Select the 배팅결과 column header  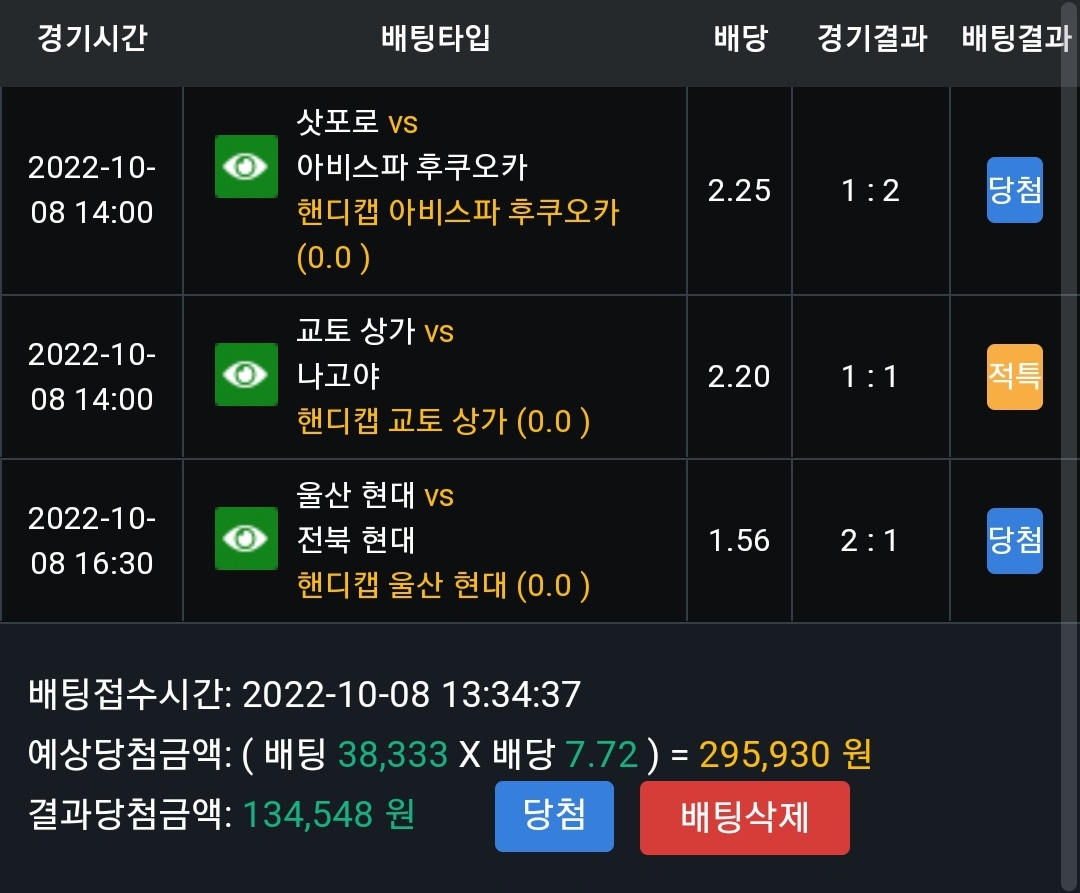point(1017,38)
